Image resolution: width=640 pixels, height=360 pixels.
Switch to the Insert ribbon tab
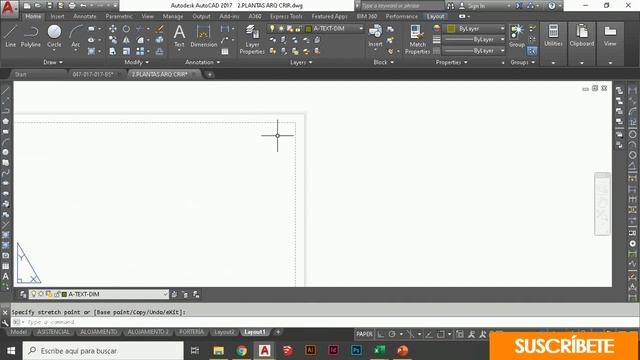pyautogui.click(x=57, y=16)
